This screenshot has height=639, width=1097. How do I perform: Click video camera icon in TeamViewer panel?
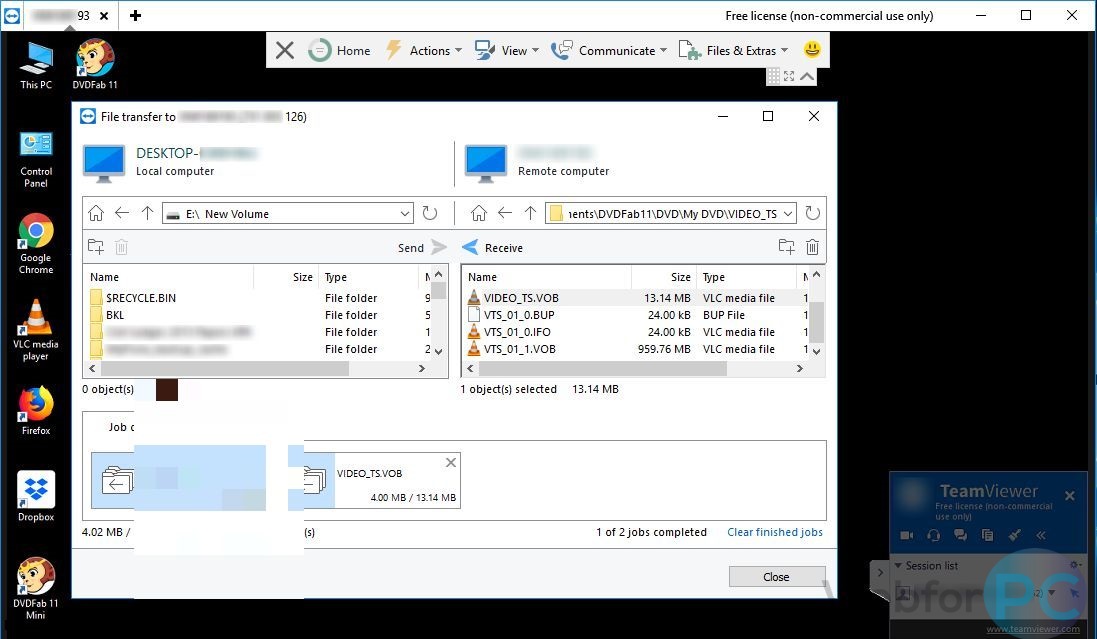point(907,535)
